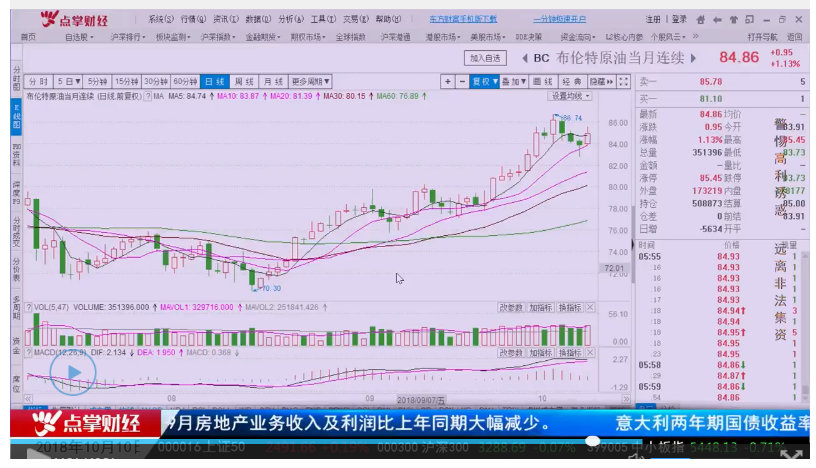Click the title bar up arrow icon
The height and width of the screenshot is (468, 816).
[x=733, y=20]
